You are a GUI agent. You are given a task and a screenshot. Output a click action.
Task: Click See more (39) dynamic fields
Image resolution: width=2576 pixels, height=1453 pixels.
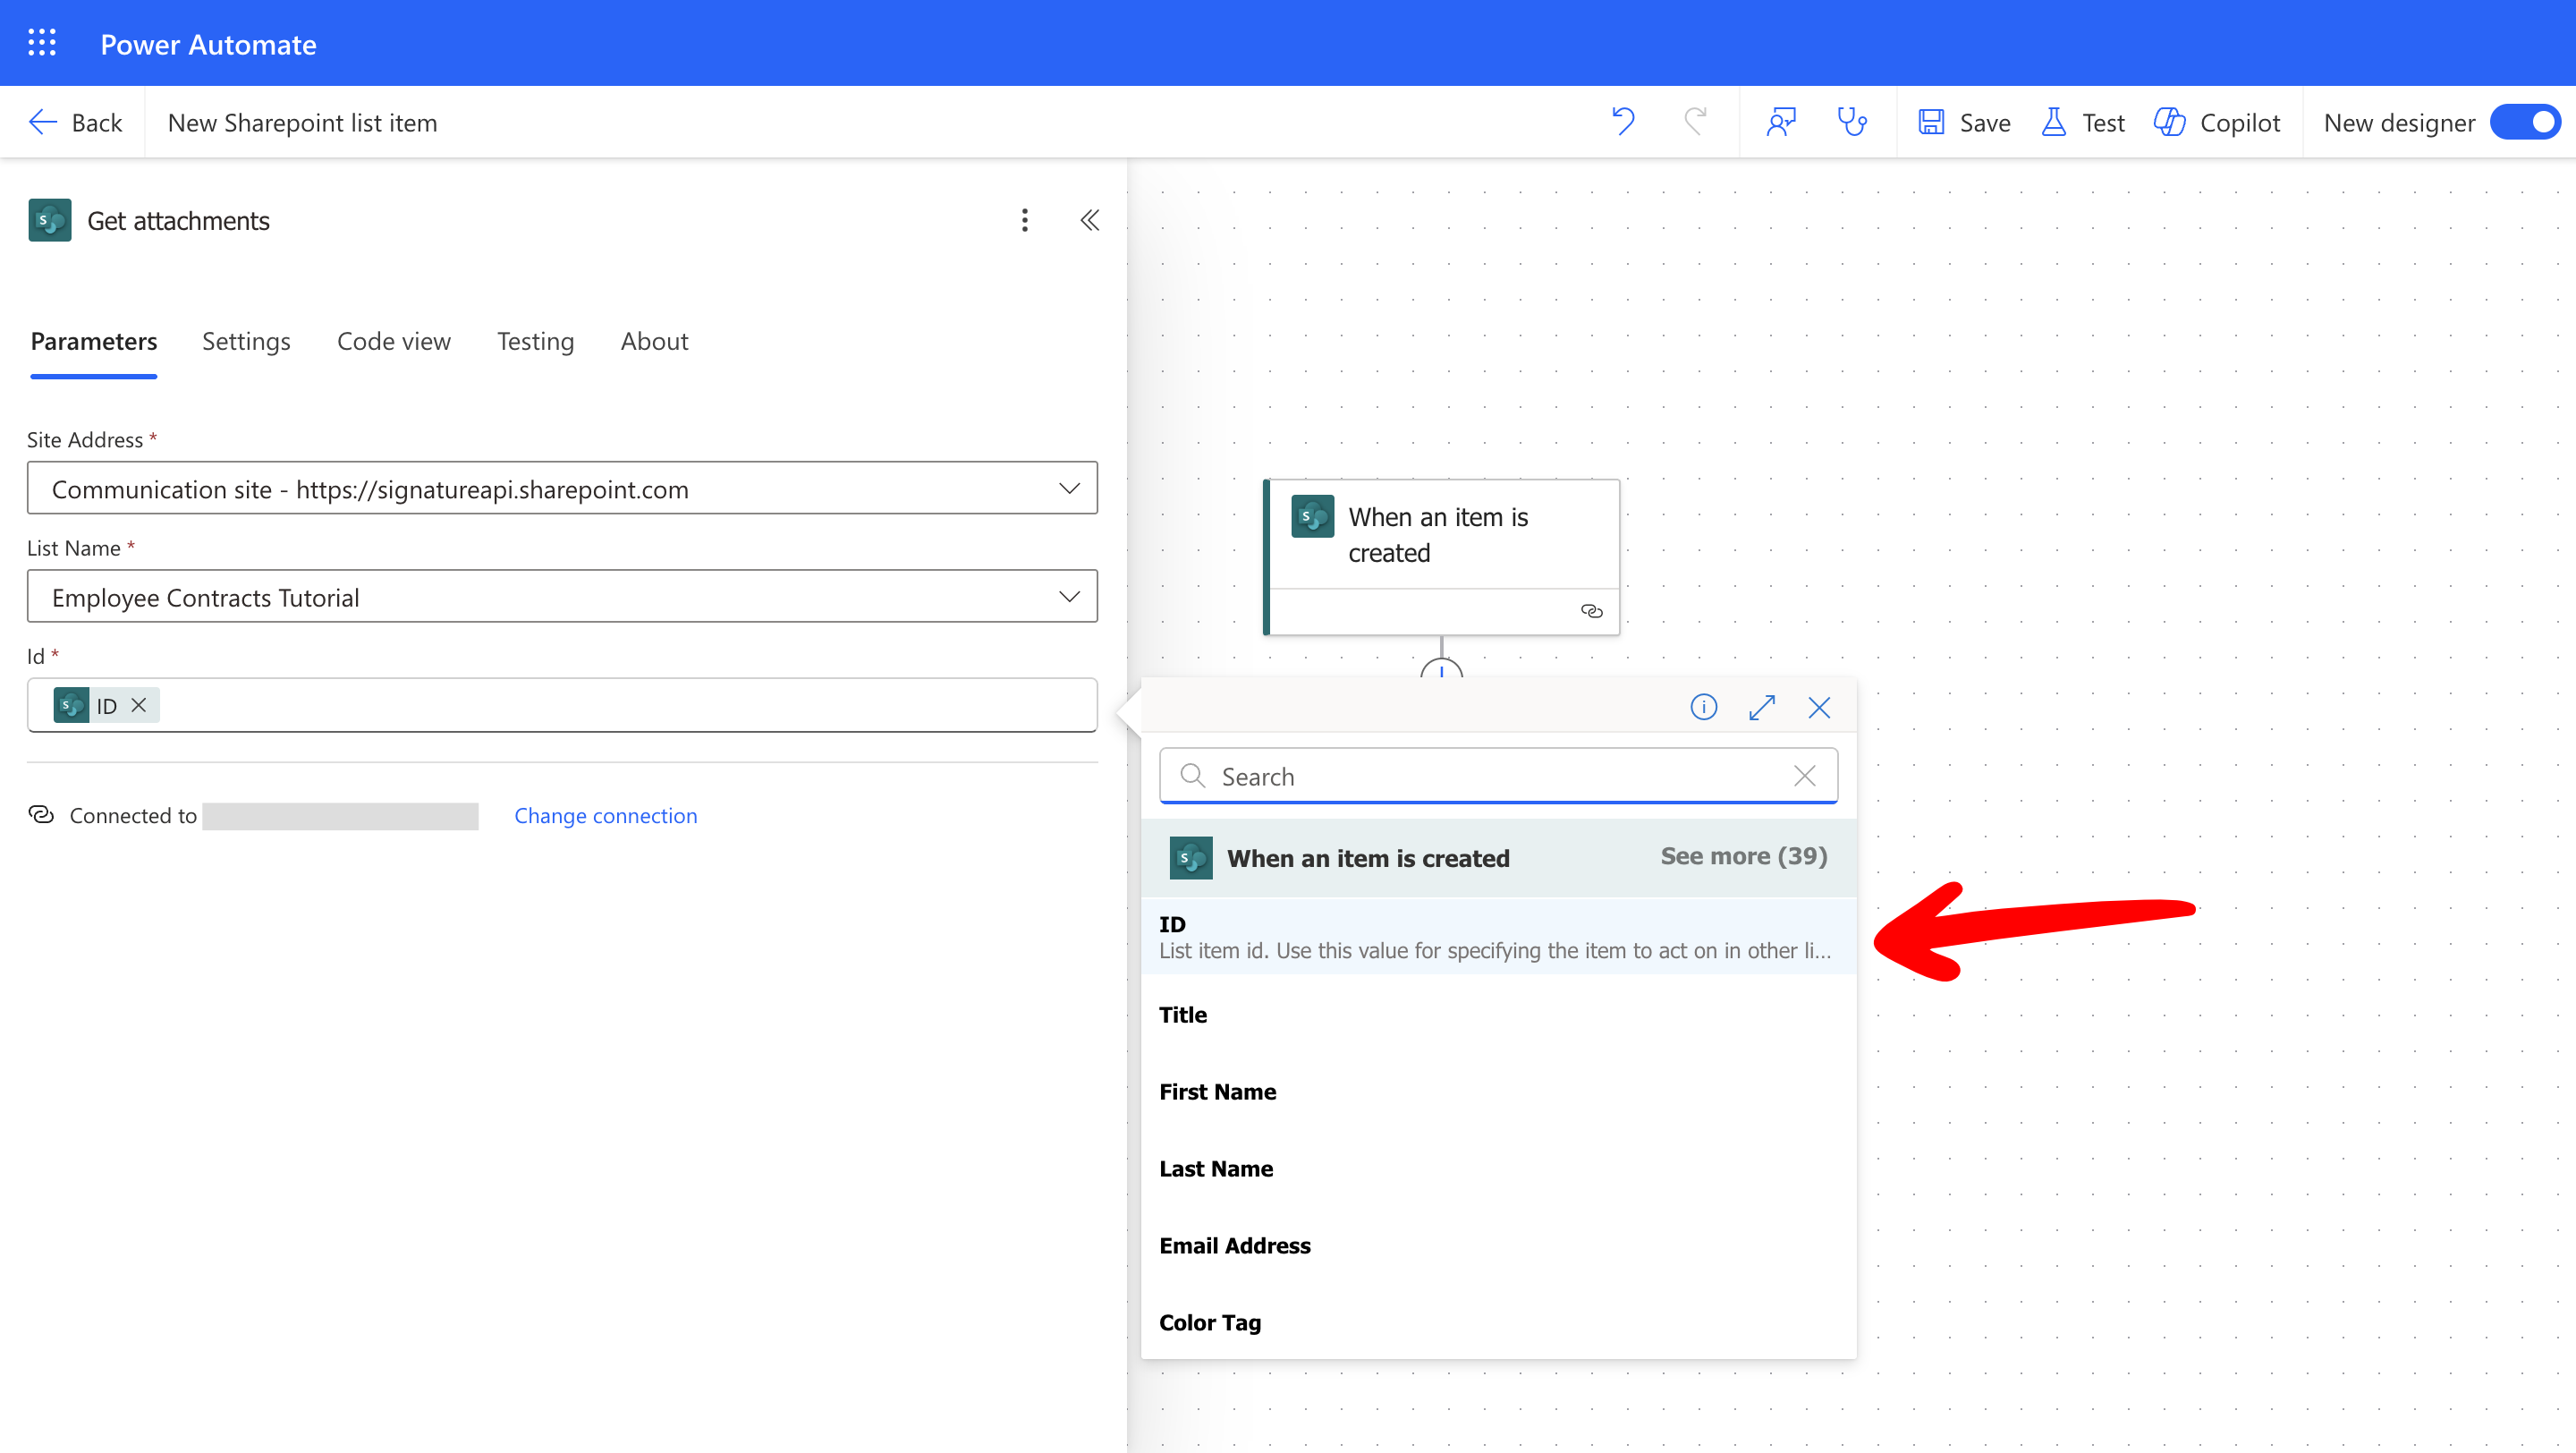[x=1743, y=856]
